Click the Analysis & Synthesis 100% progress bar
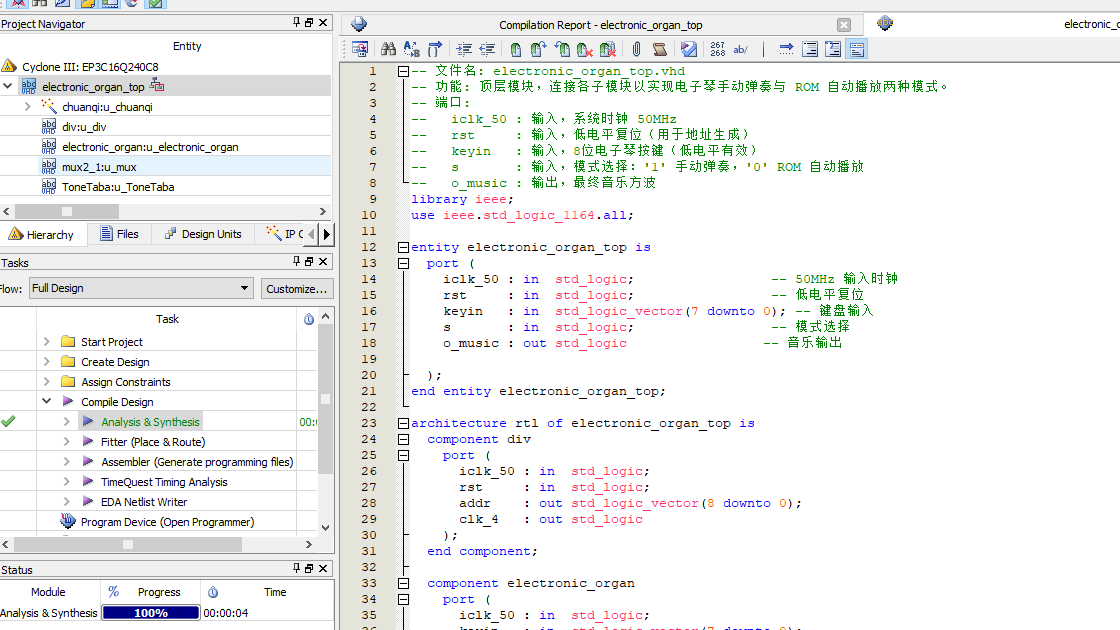1120x630 pixels. [x=151, y=613]
